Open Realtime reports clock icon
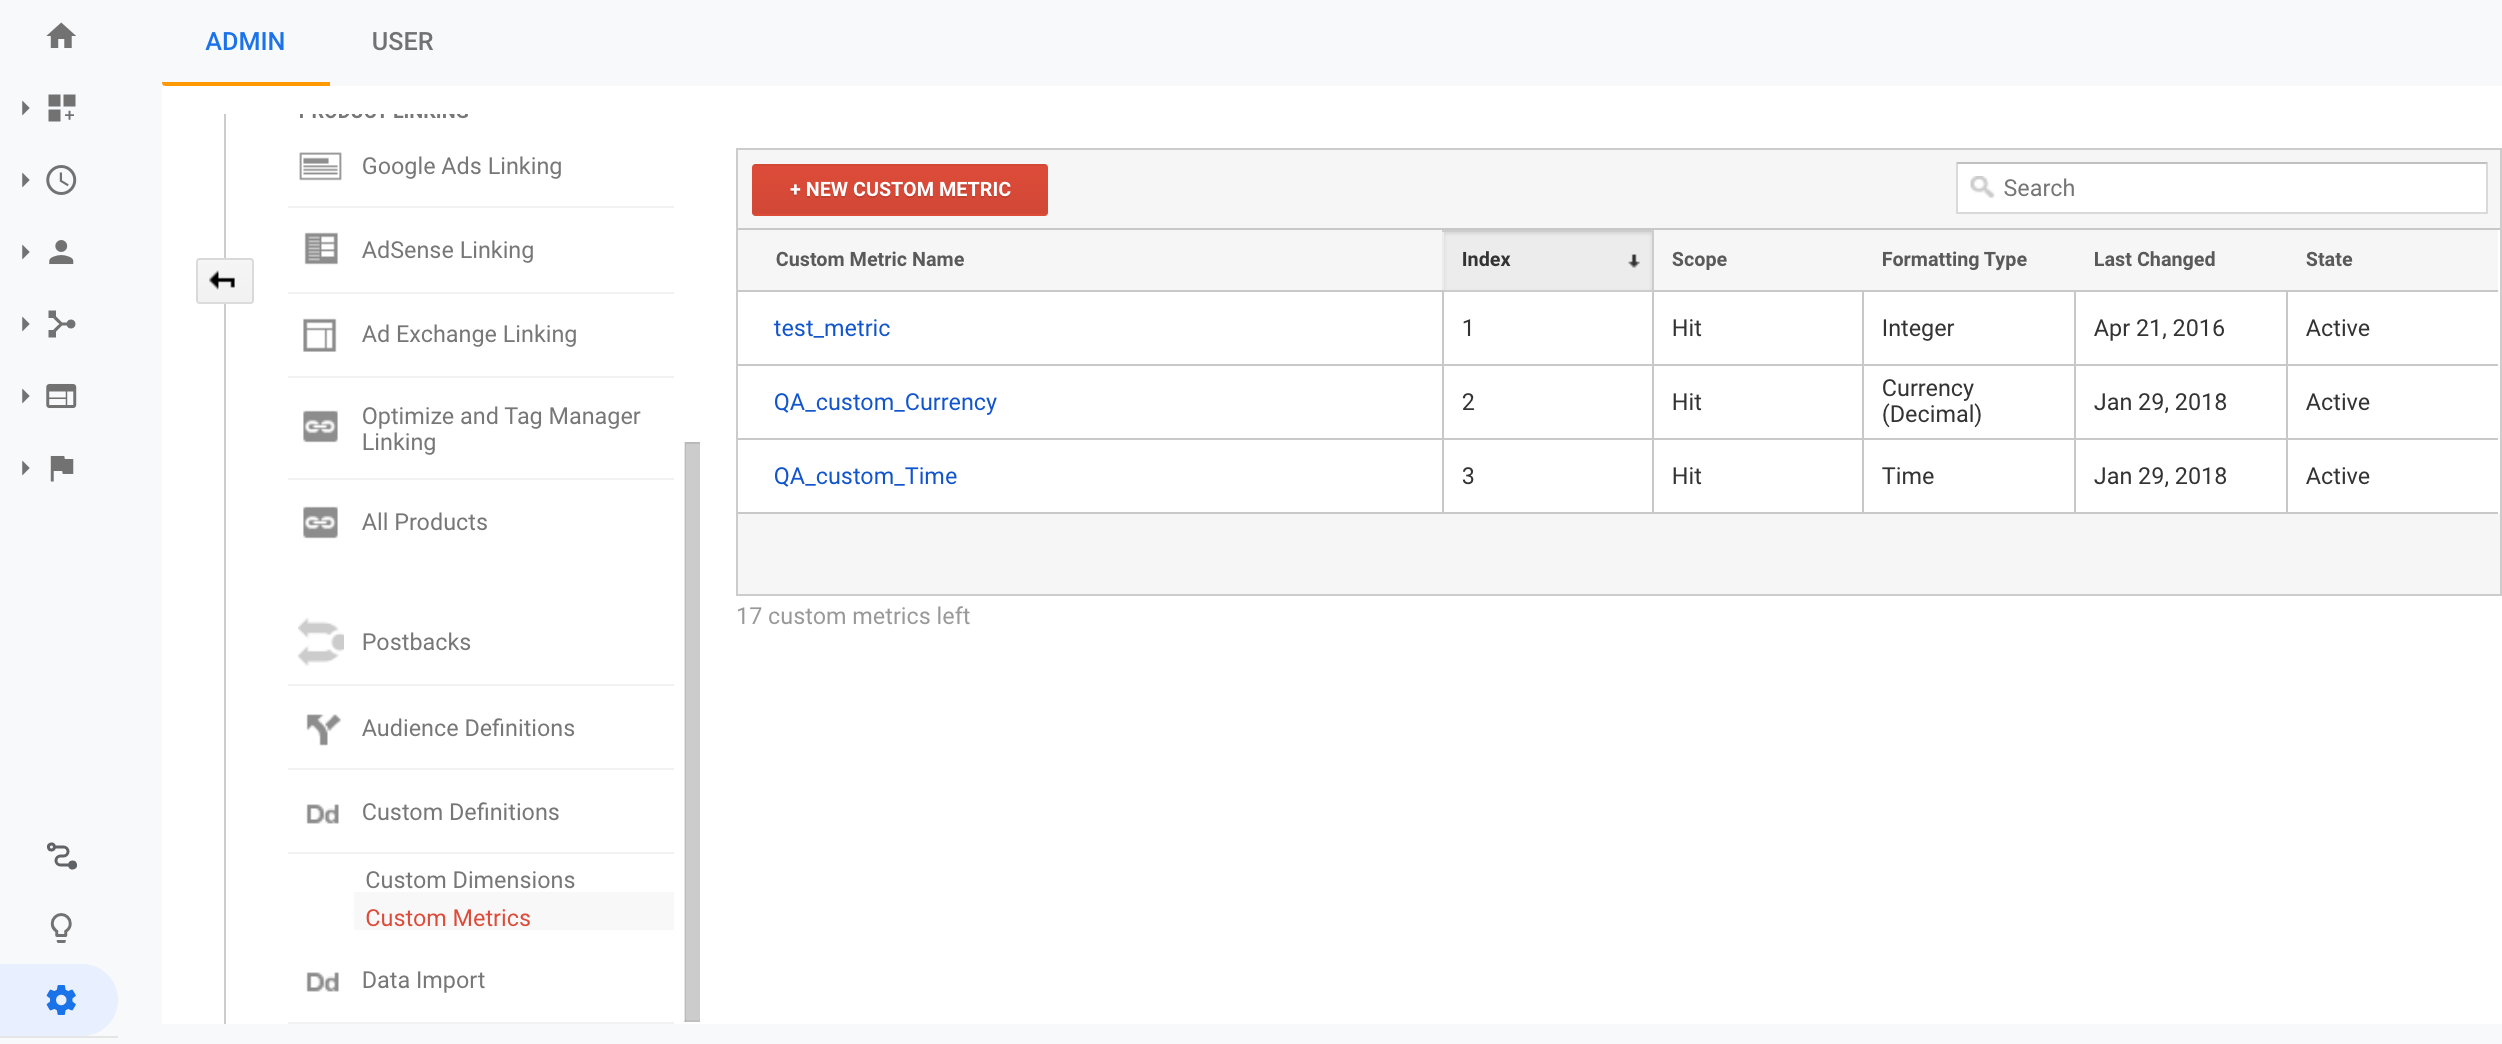Screen dimensions: 2502x1044 (x=62, y=181)
